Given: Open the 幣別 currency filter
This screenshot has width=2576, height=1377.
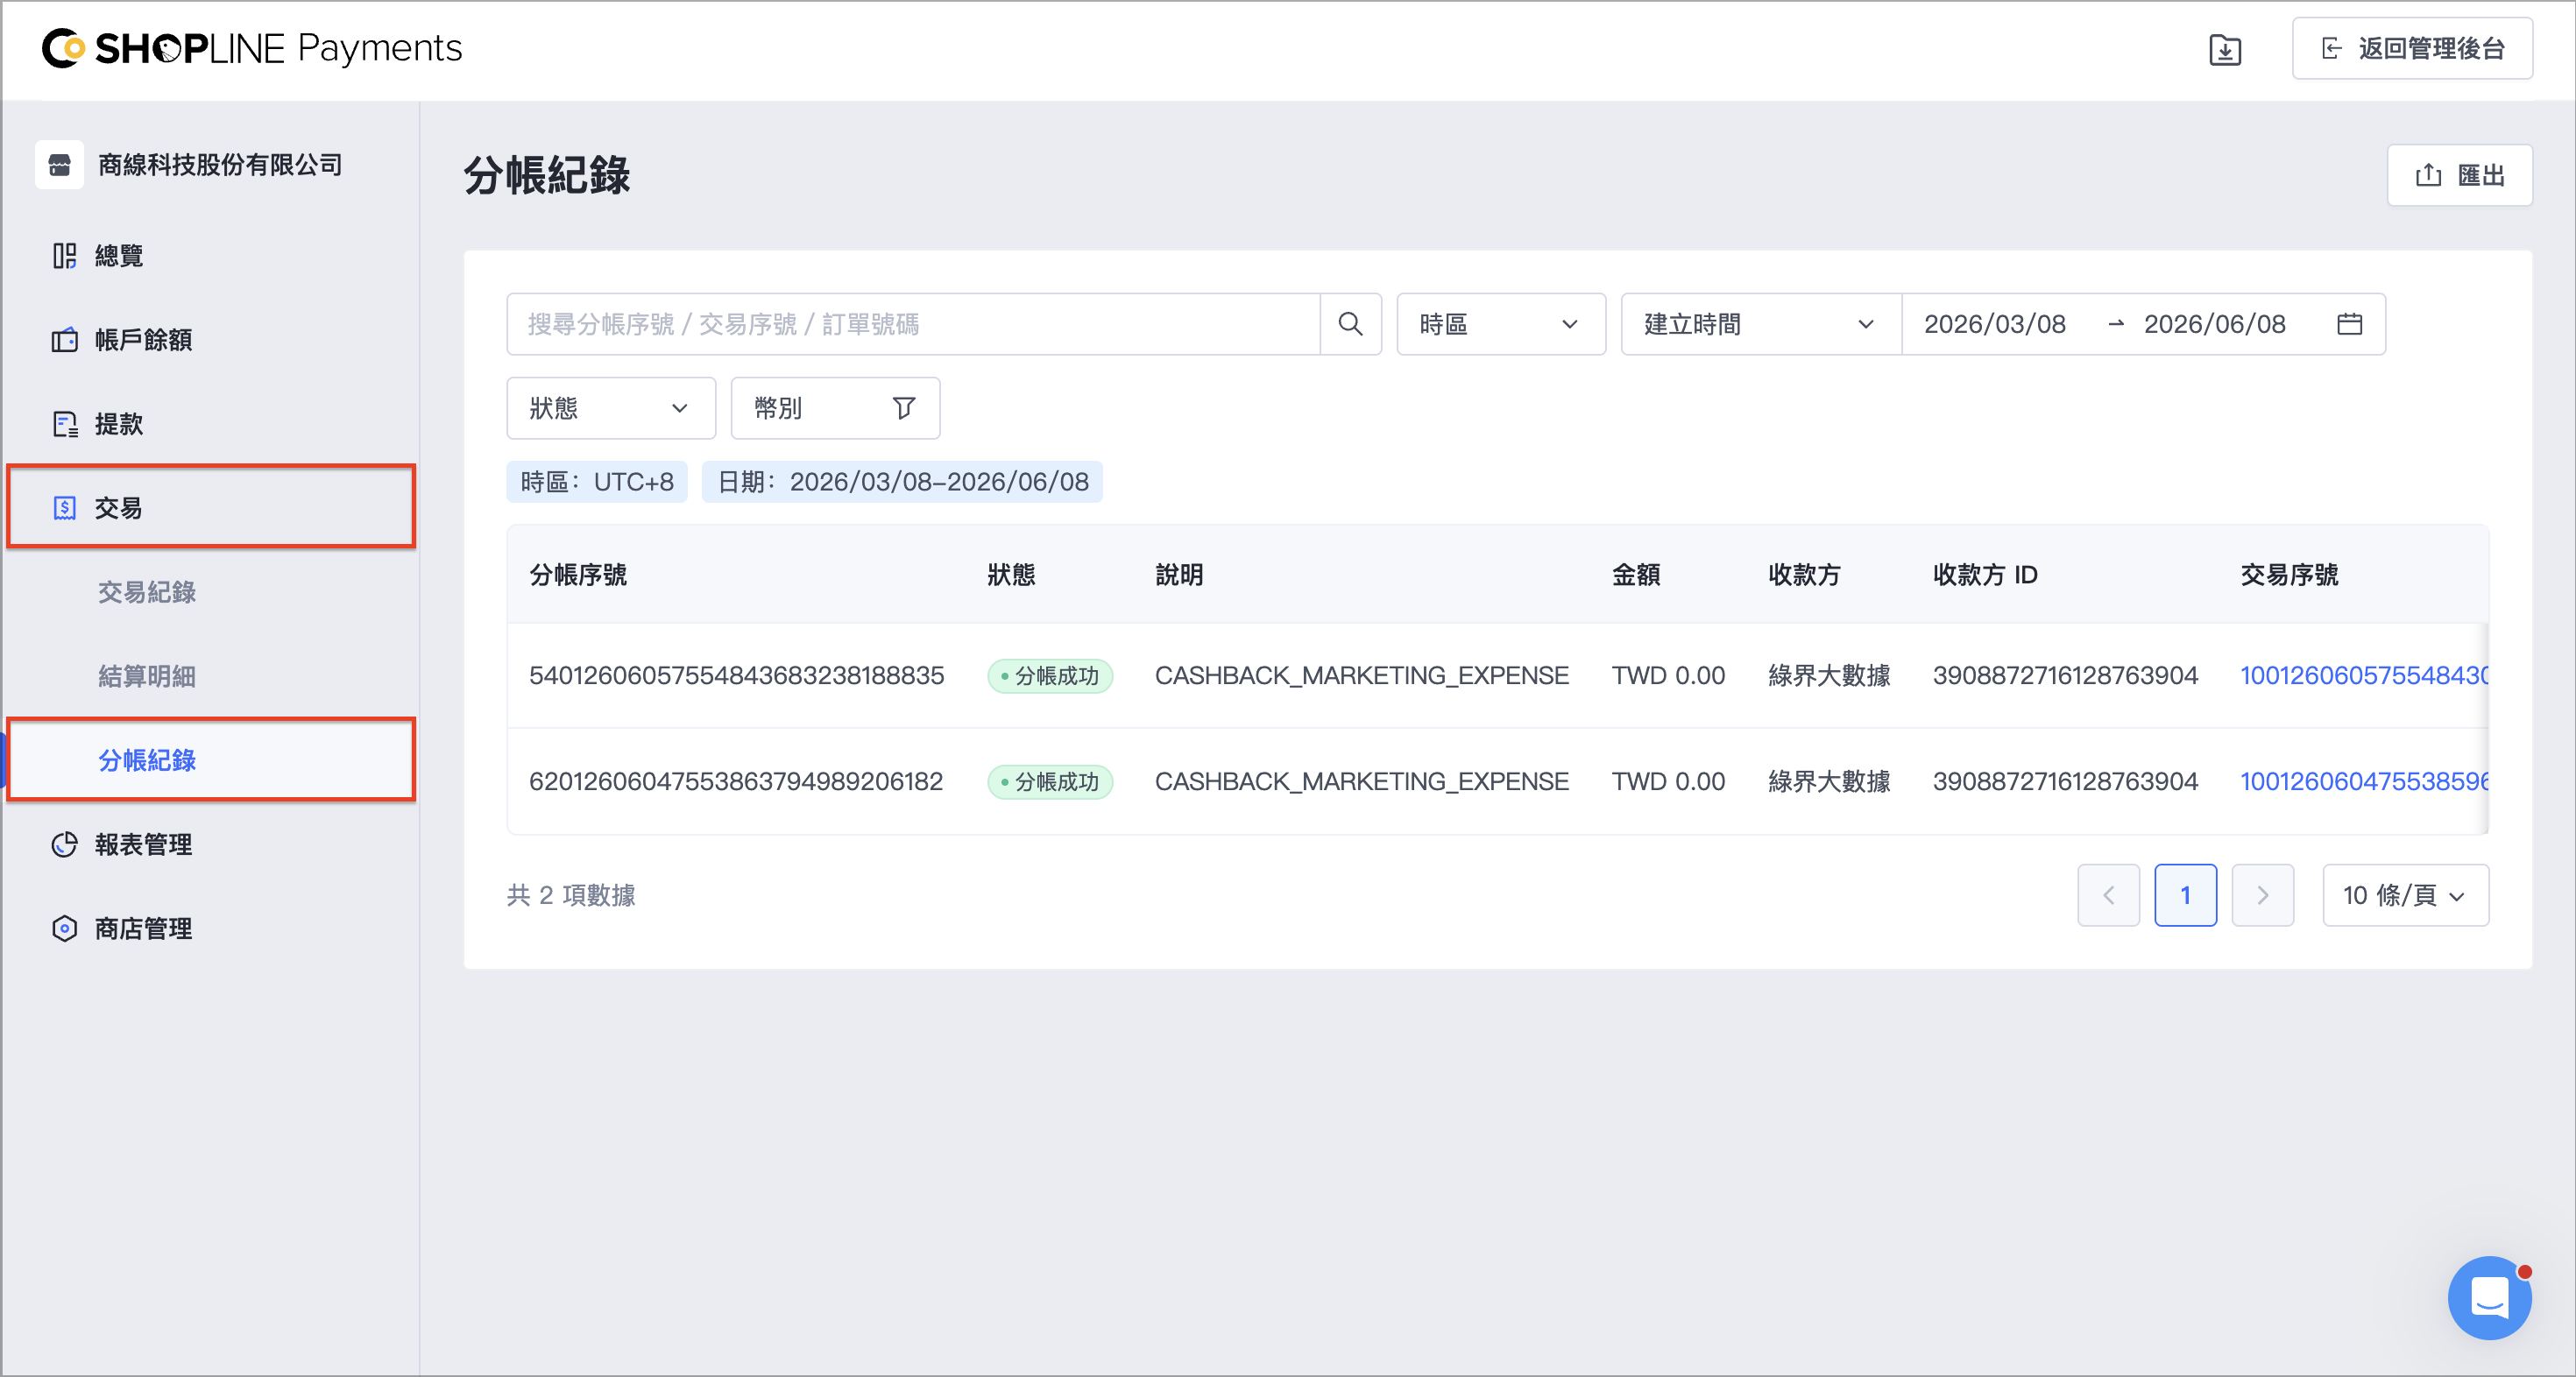Looking at the screenshot, I should pos(835,408).
